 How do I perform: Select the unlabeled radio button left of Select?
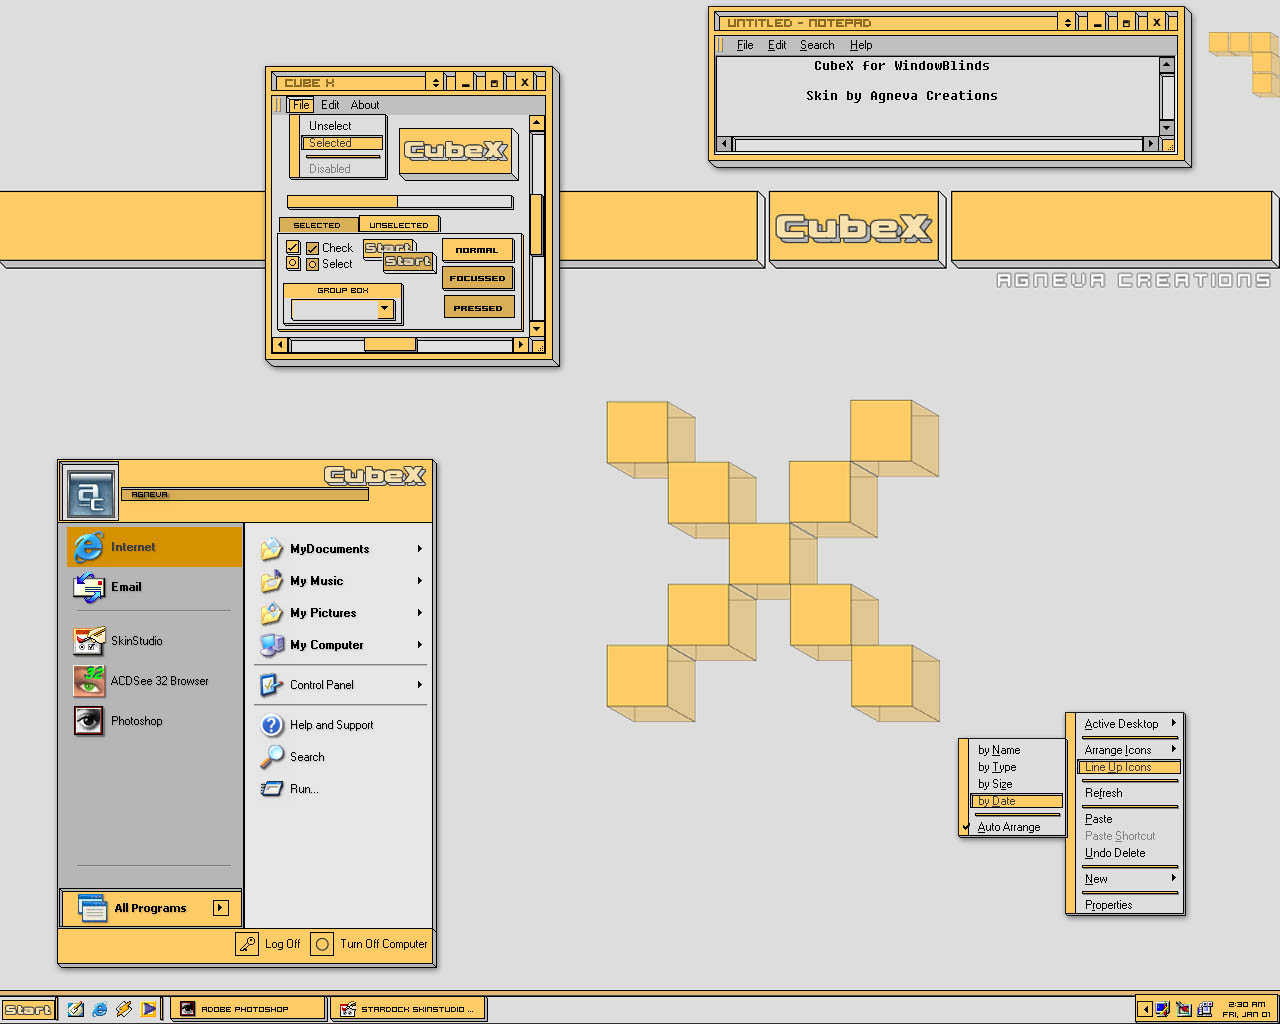(x=293, y=263)
